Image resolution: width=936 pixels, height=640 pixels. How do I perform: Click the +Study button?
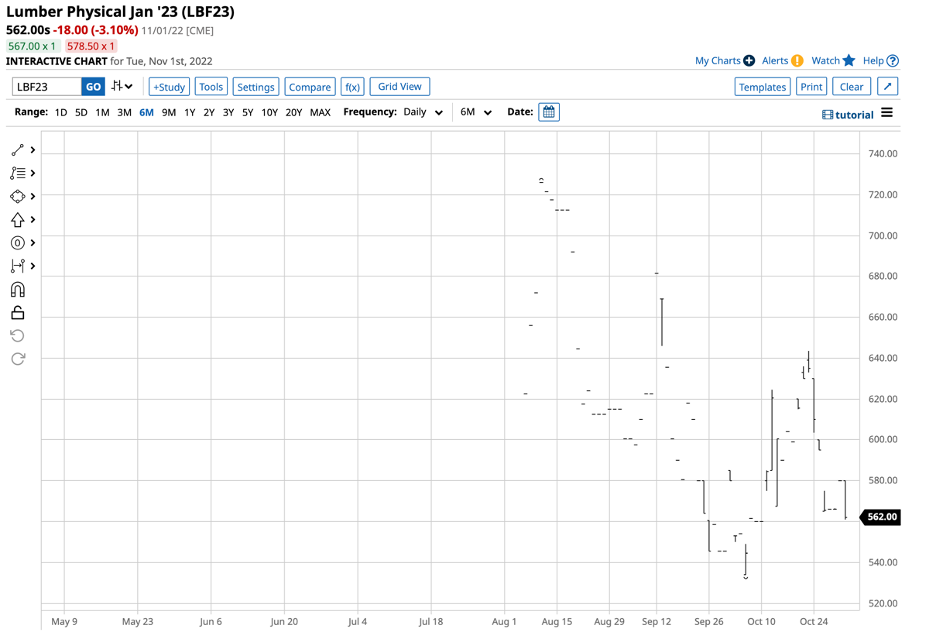[x=169, y=87]
